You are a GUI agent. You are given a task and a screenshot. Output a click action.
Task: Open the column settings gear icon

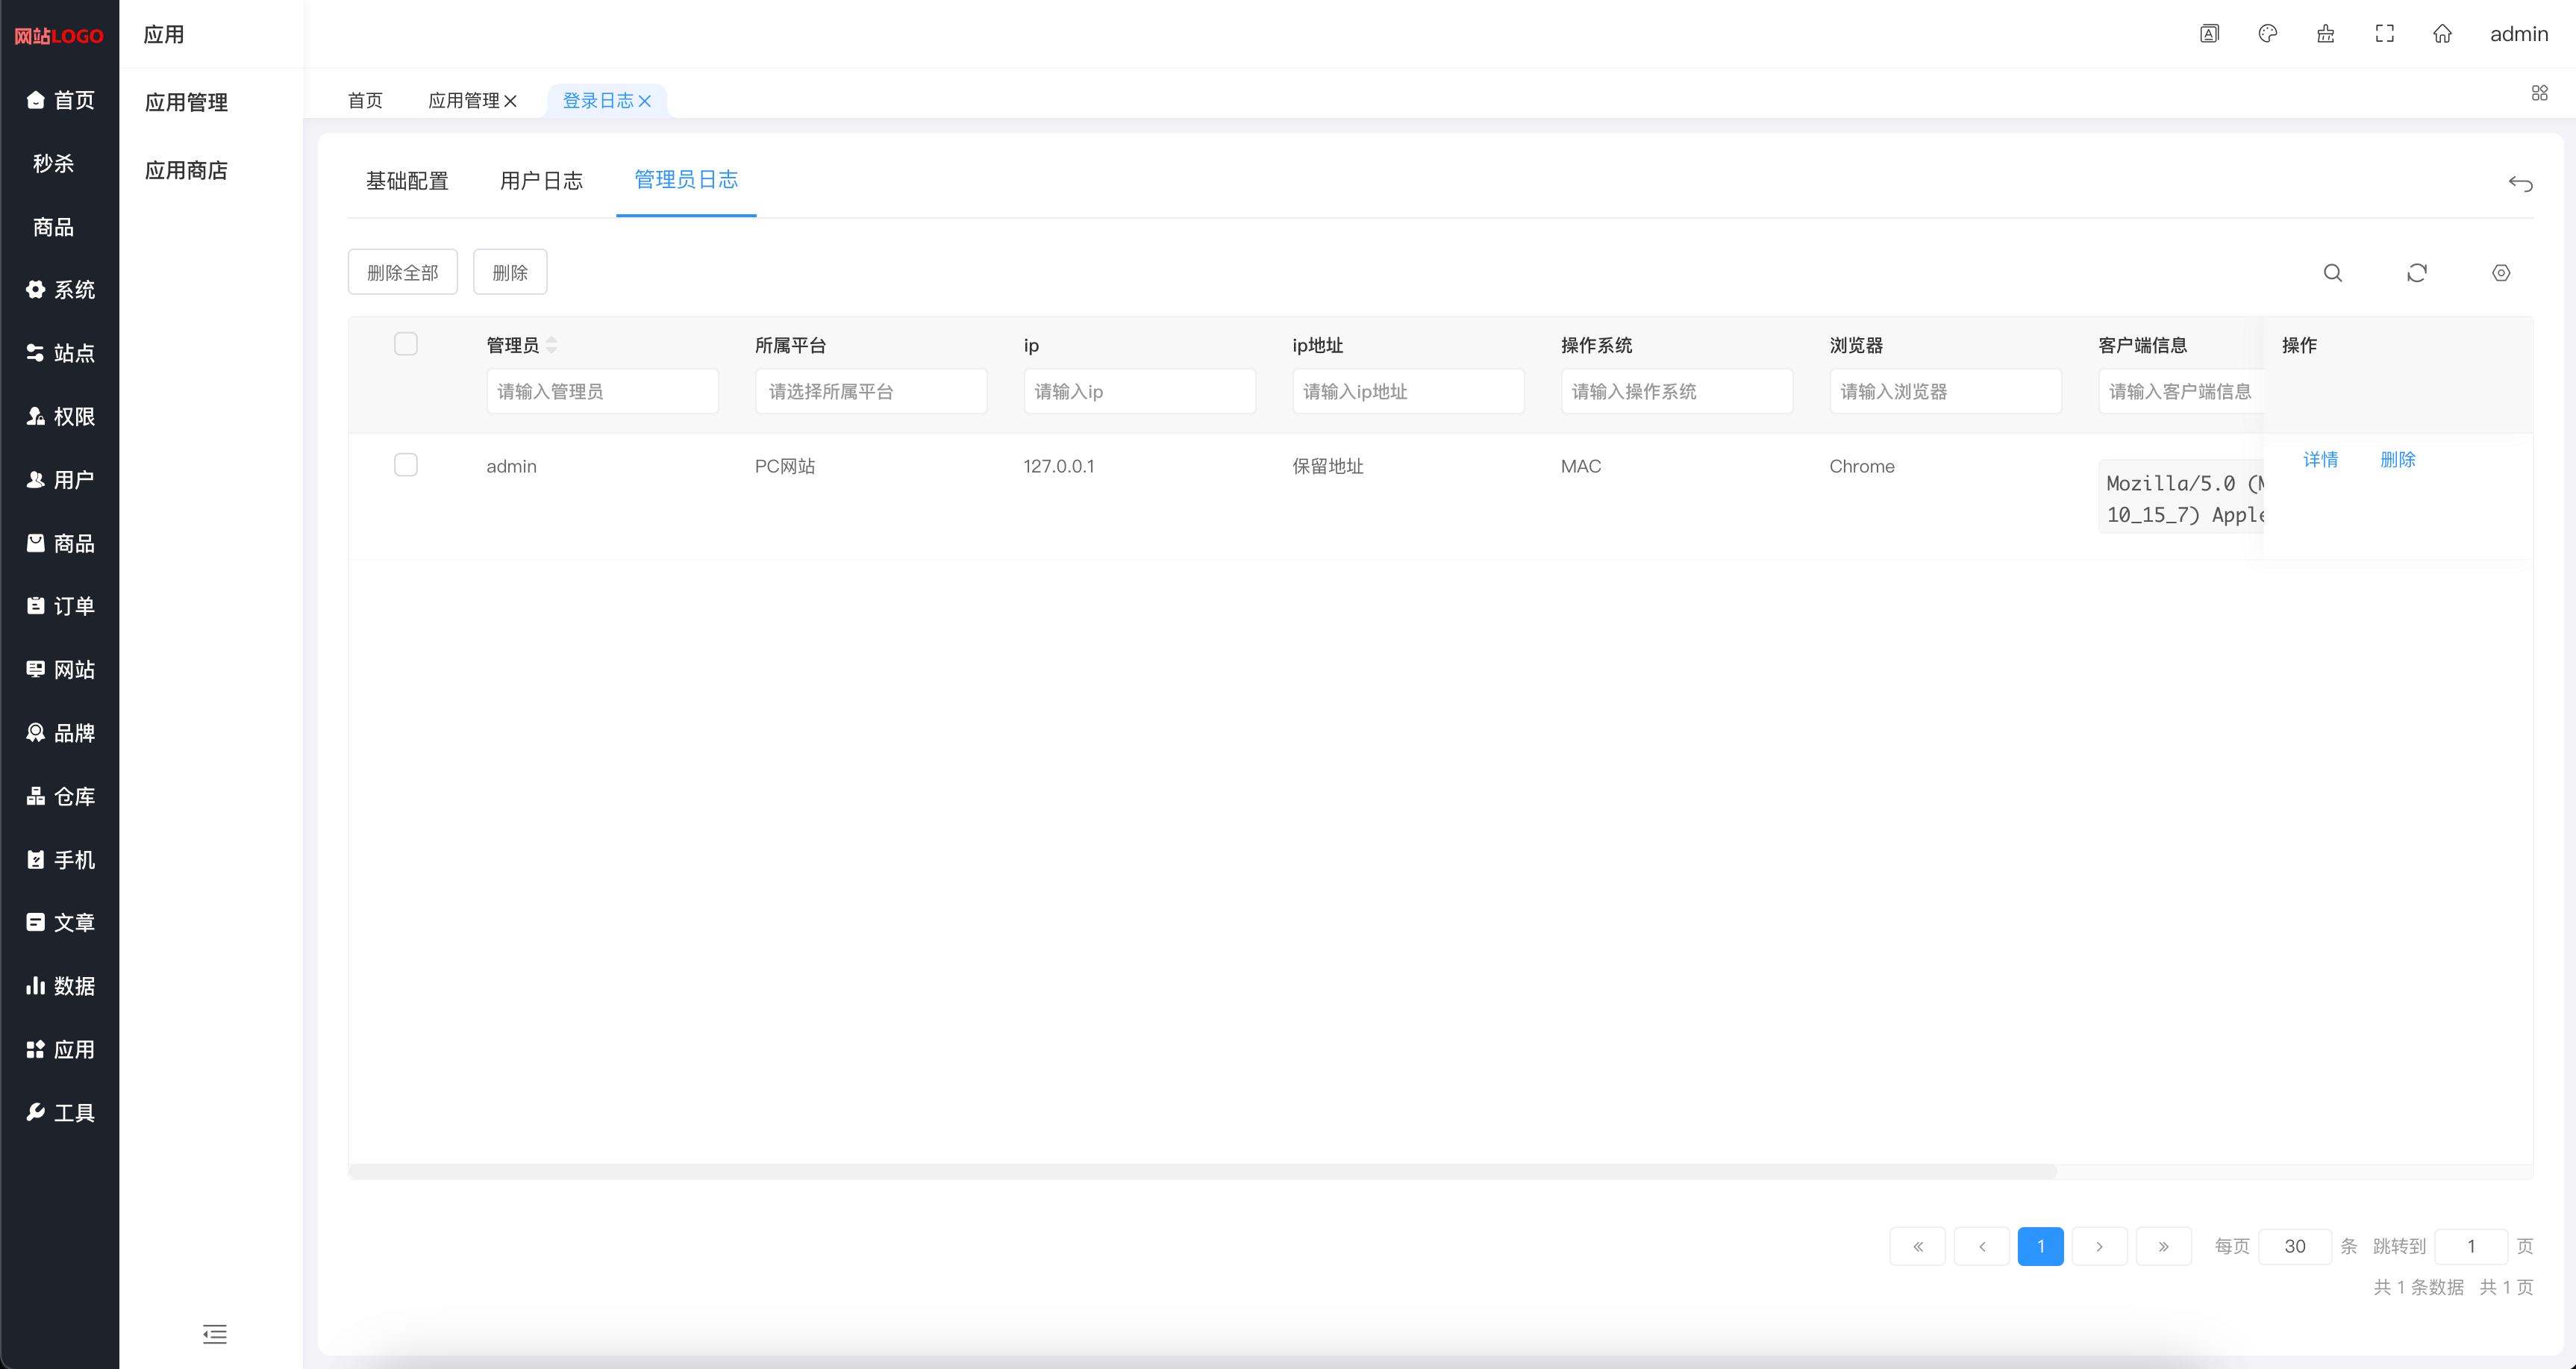pos(2500,273)
